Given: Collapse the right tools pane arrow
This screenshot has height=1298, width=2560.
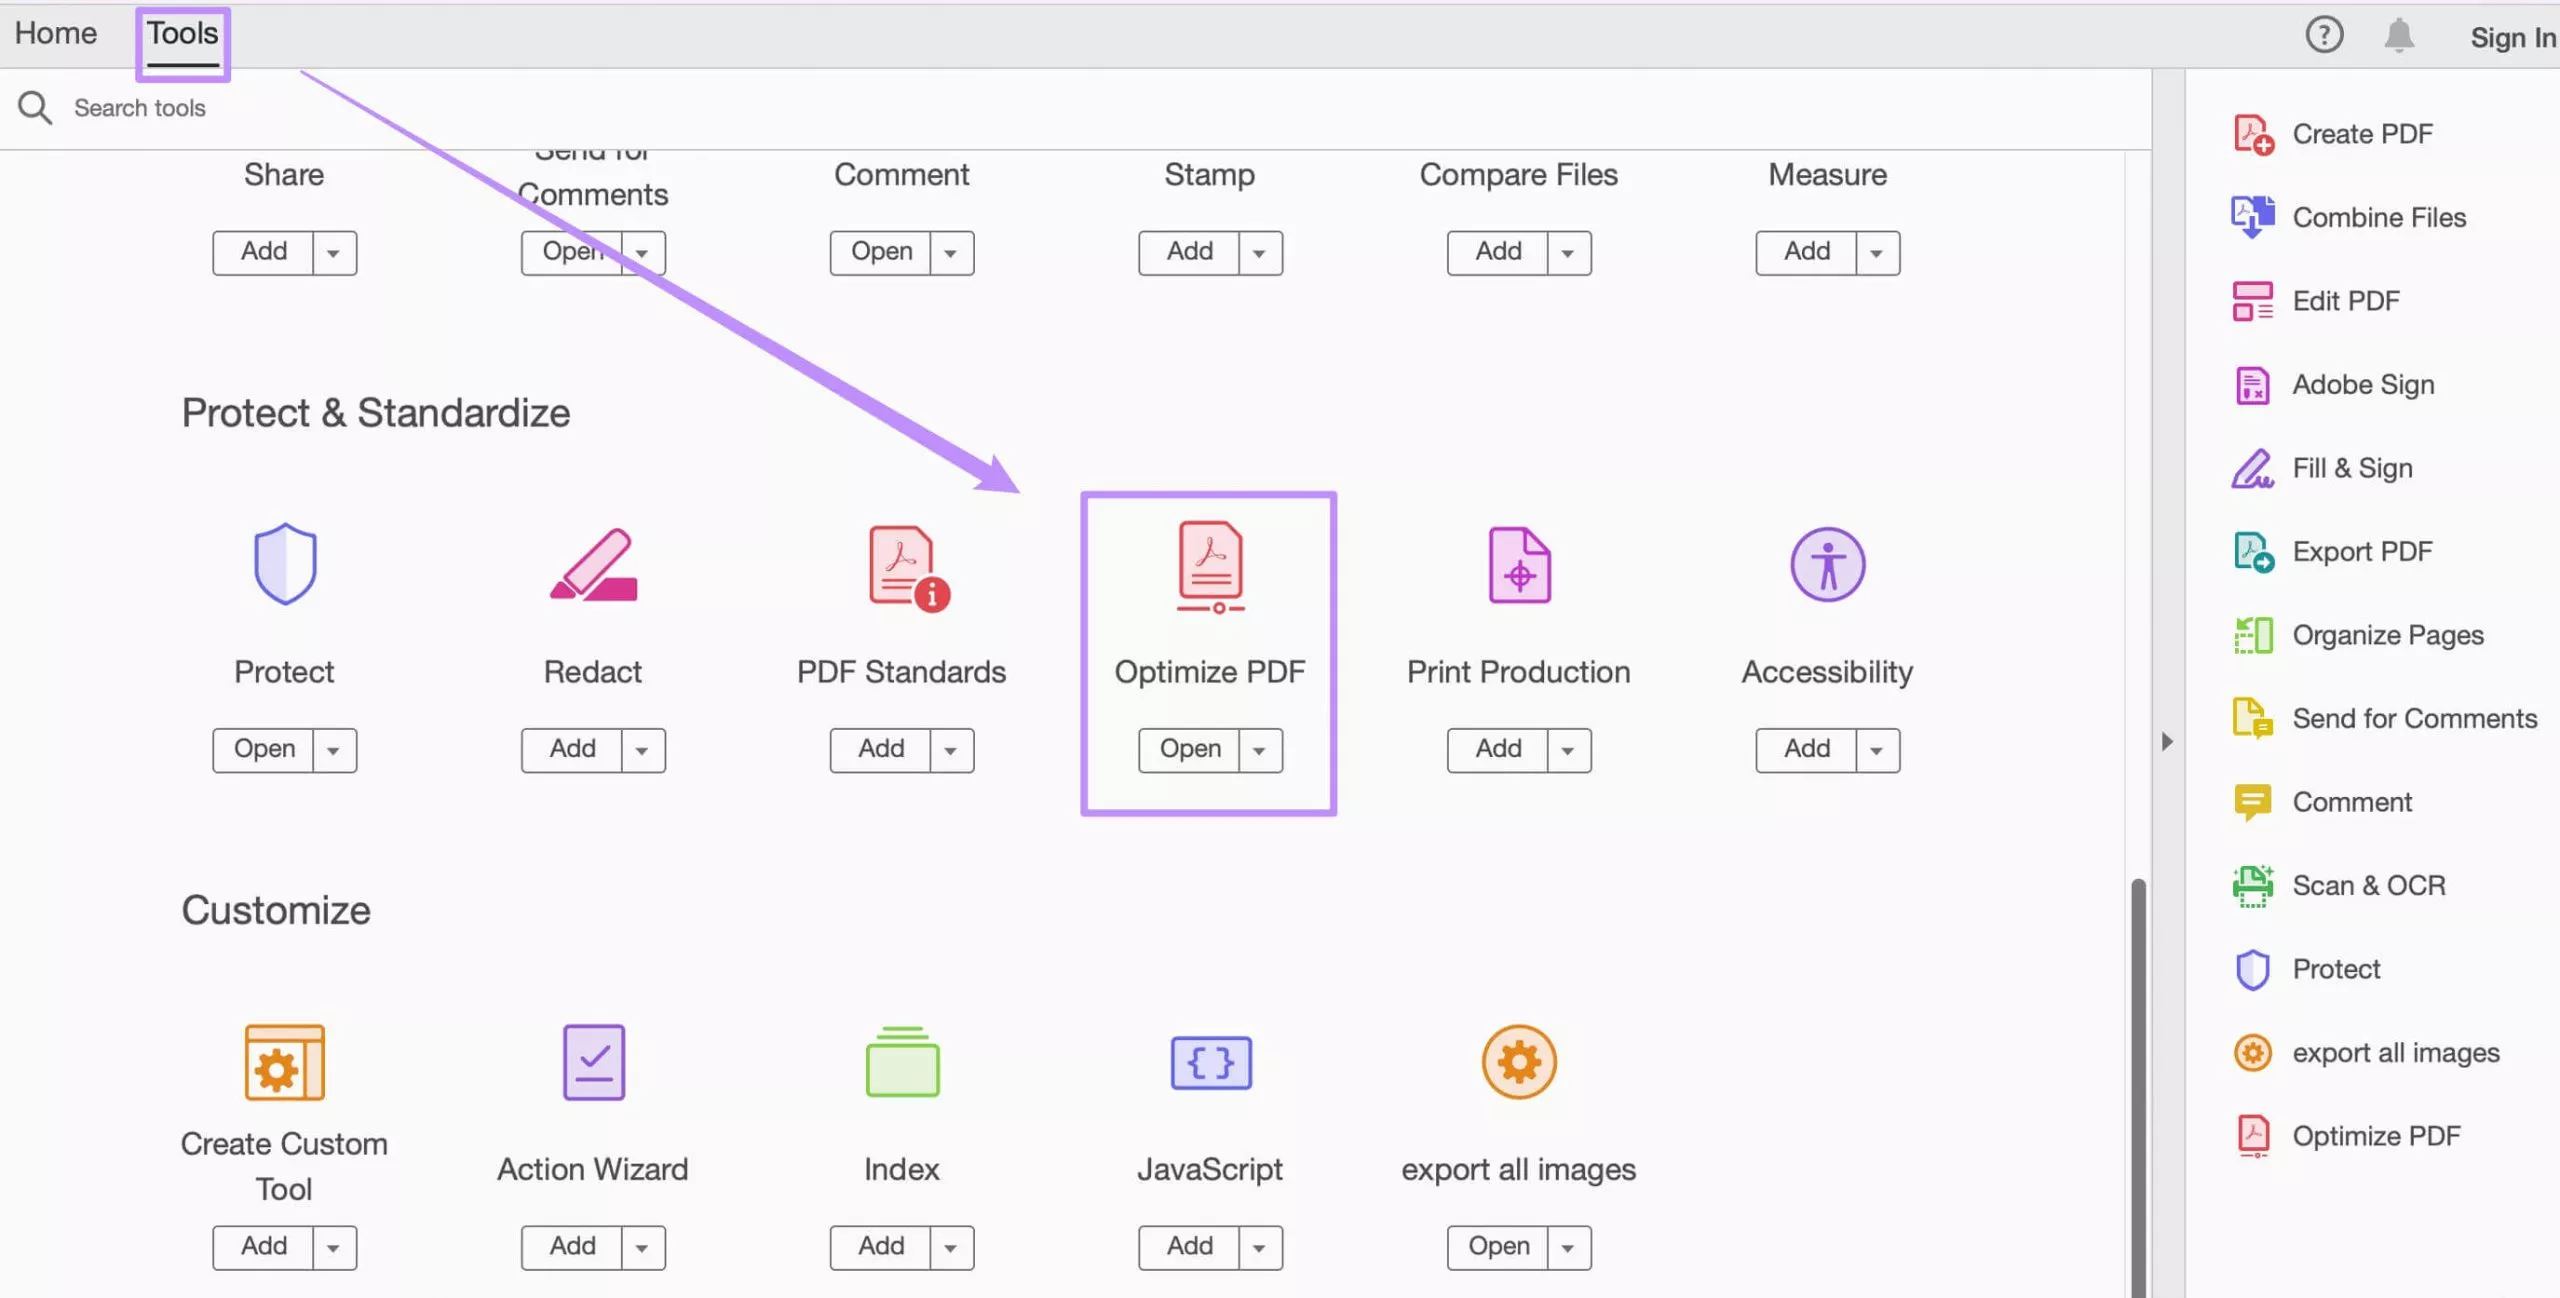Looking at the screenshot, I should tap(2167, 741).
